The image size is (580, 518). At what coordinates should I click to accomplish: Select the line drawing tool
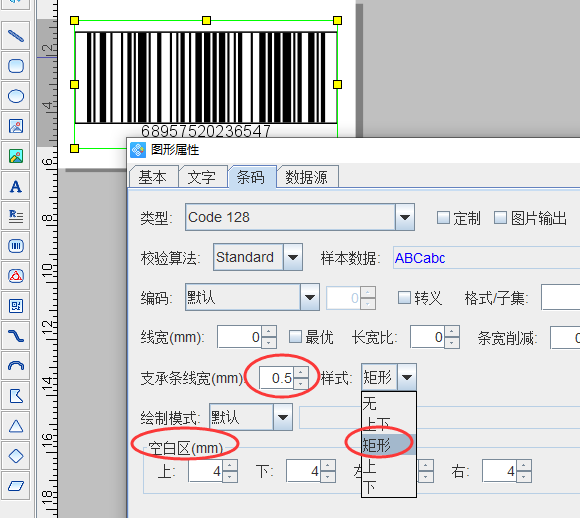tap(16, 36)
